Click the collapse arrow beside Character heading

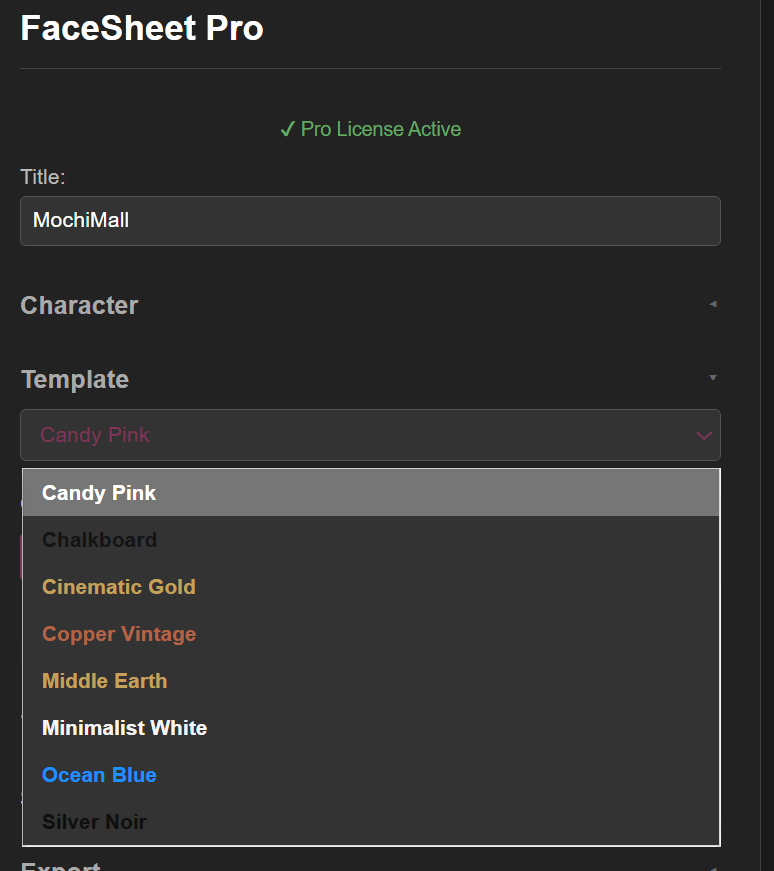(713, 304)
